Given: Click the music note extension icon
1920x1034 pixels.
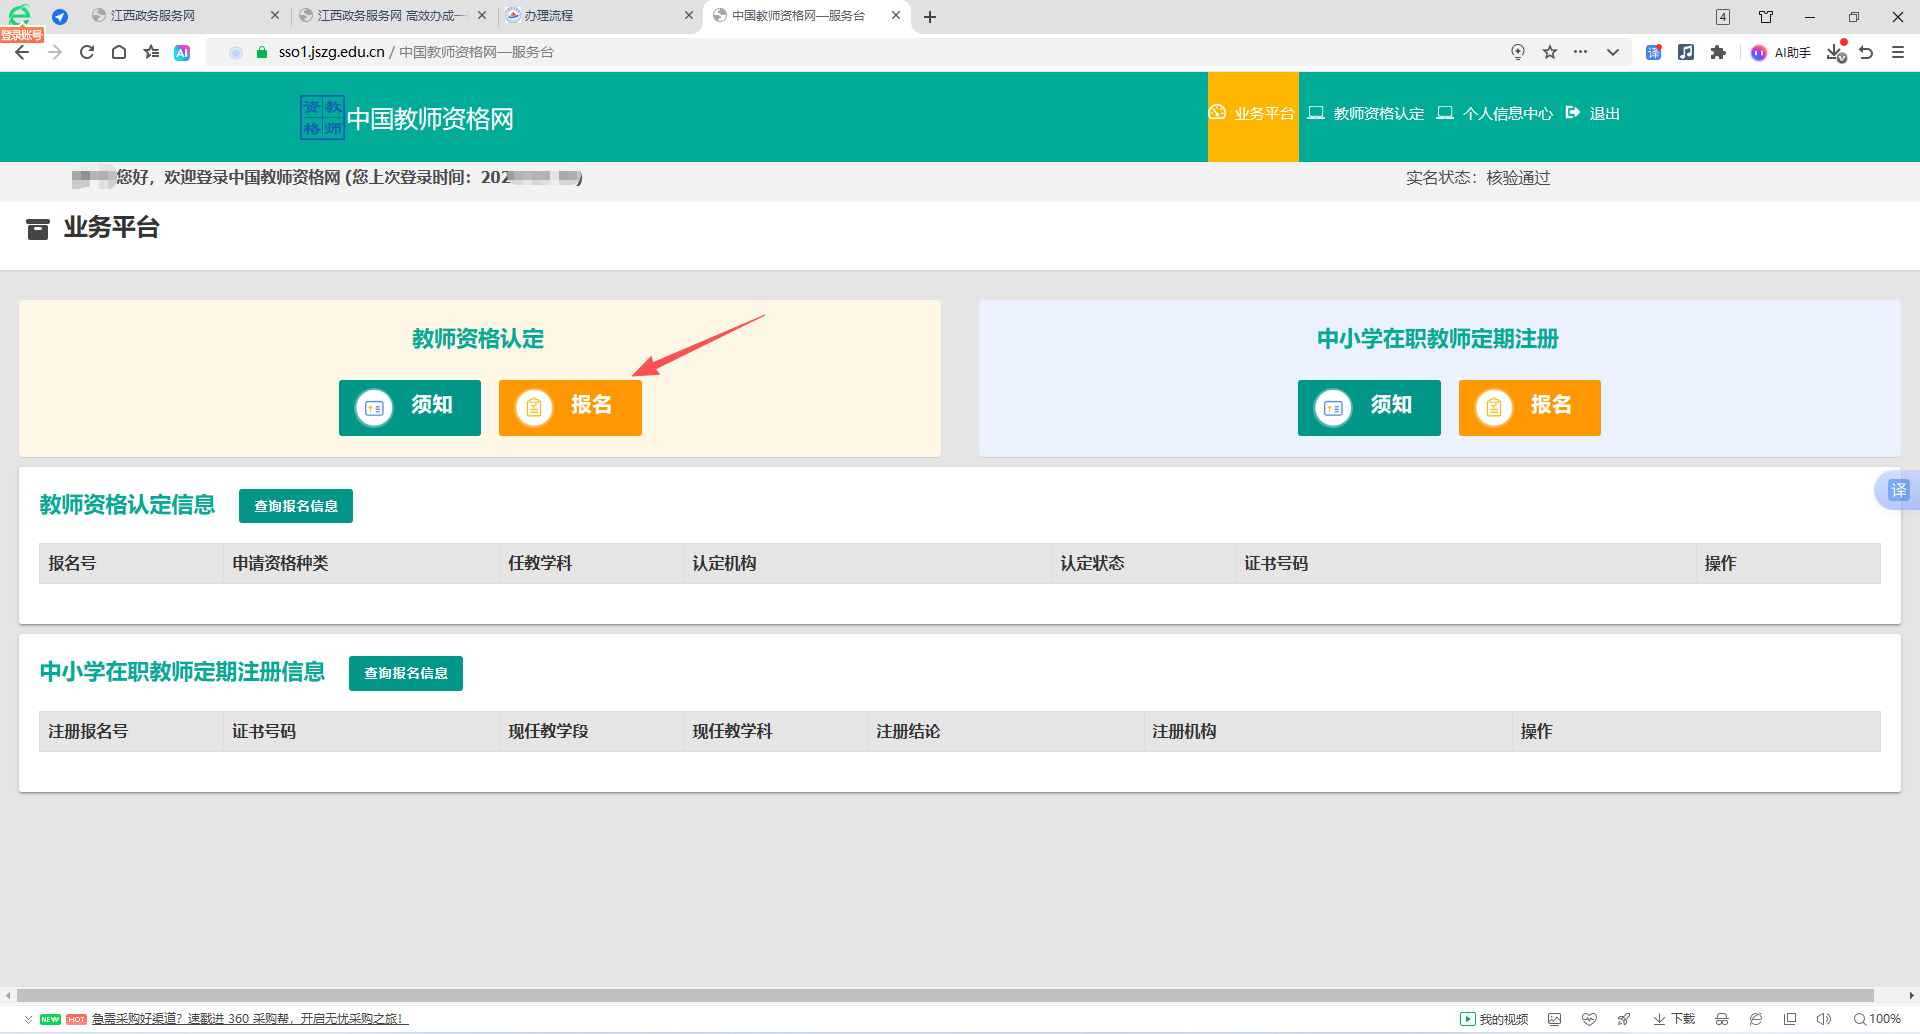Looking at the screenshot, I should tap(1686, 52).
